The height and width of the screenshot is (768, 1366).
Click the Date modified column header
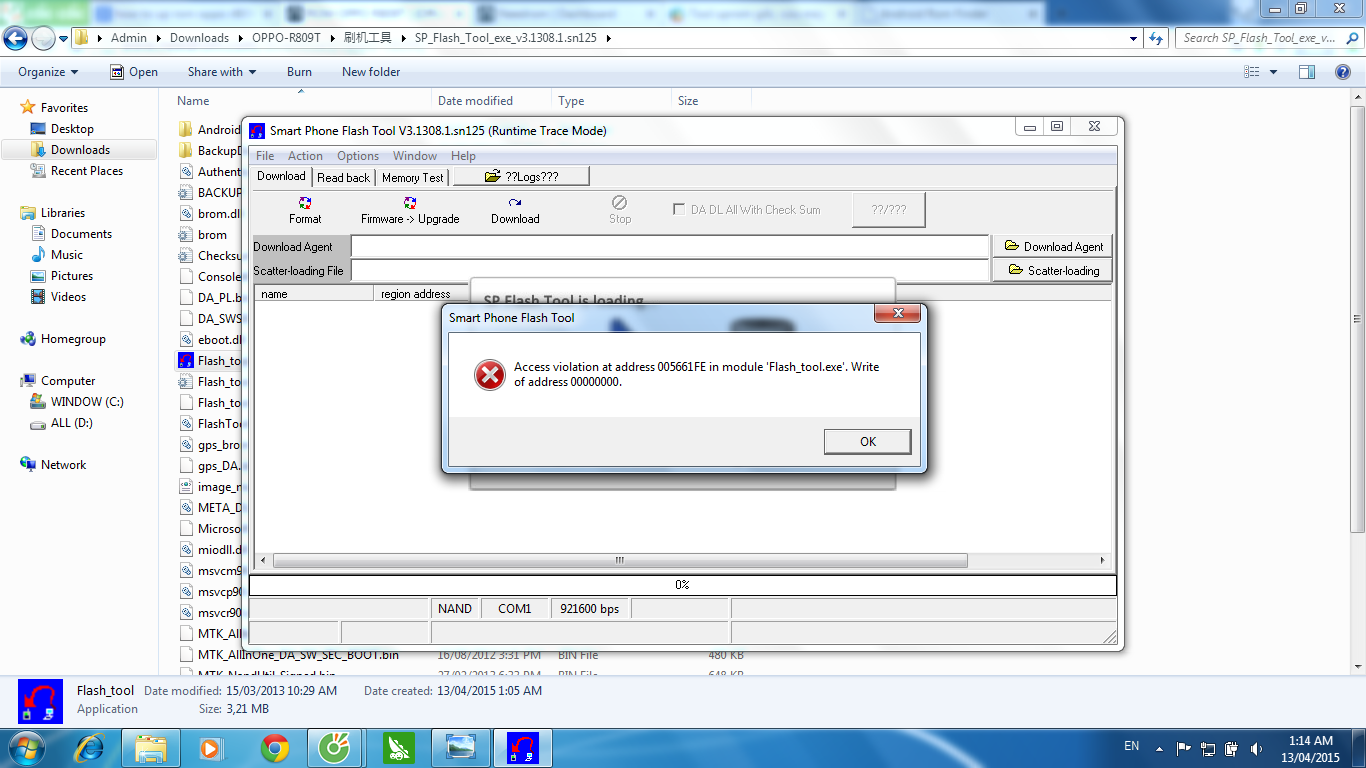tap(490, 101)
